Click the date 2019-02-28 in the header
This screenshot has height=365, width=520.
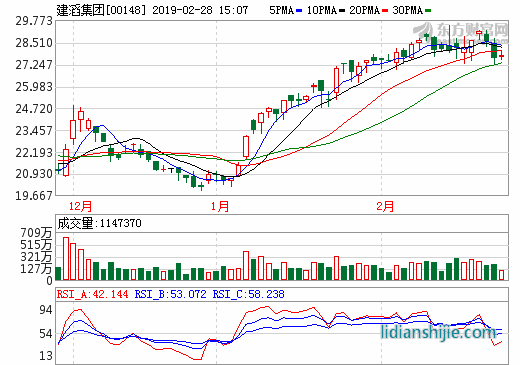click(x=182, y=10)
